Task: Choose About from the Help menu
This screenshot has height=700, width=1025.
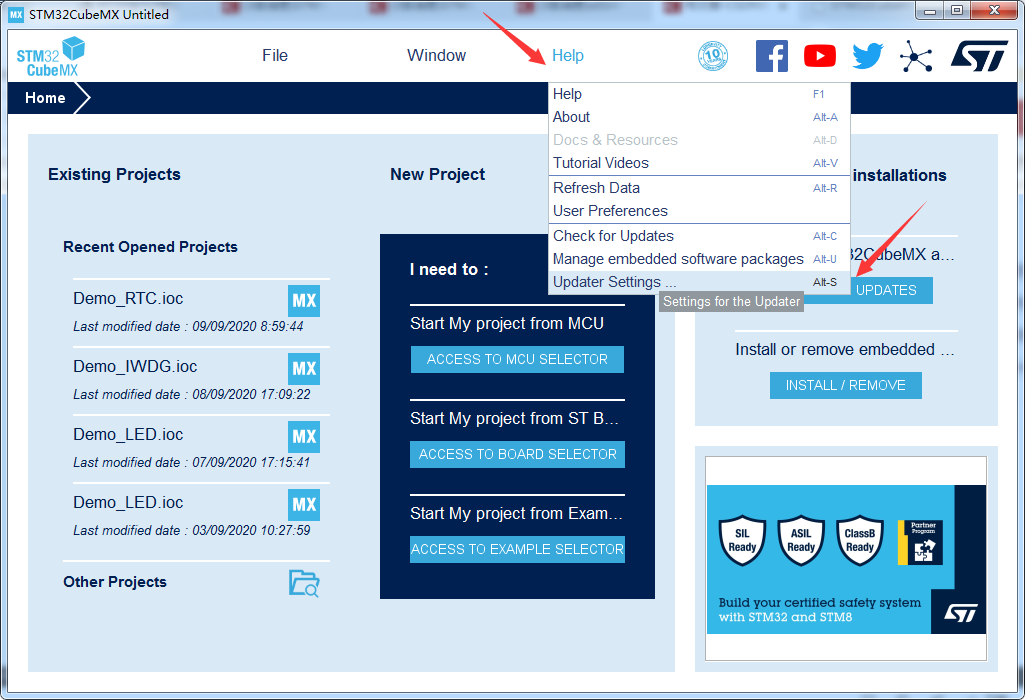Action: click(x=699, y=117)
